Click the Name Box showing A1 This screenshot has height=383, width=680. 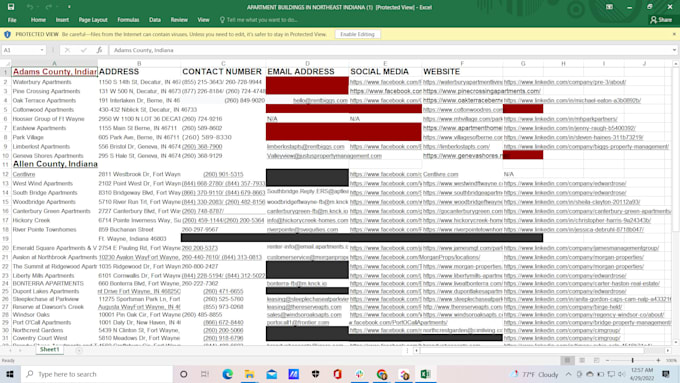20,50
